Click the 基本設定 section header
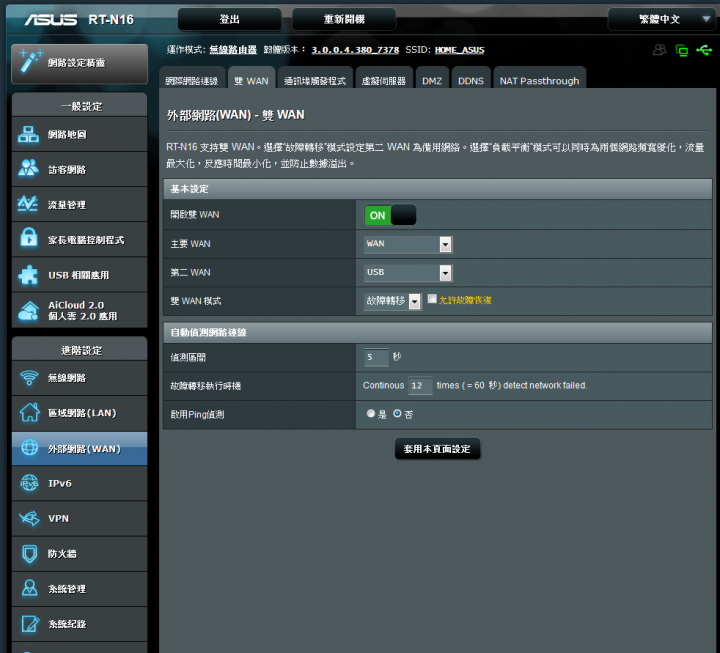Image resolution: width=720 pixels, height=653 pixels. pyautogui.click(x=438, y=189)
